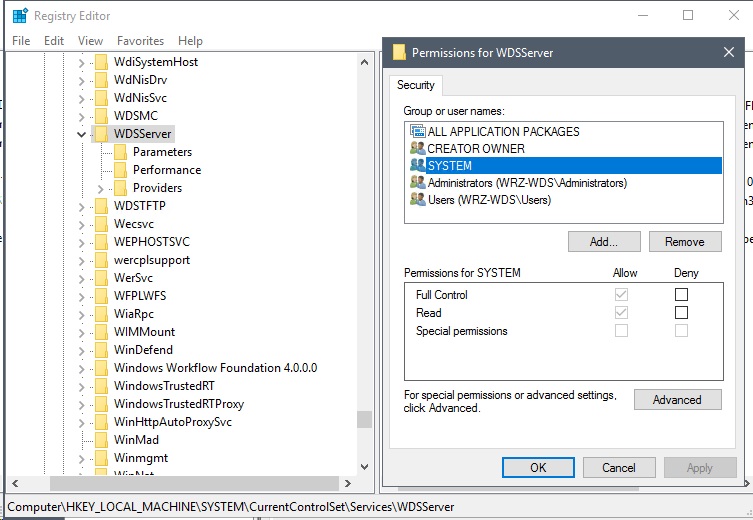Expand the Providers subkey
The height and width of the screenshot is (520, 753).
100,189
